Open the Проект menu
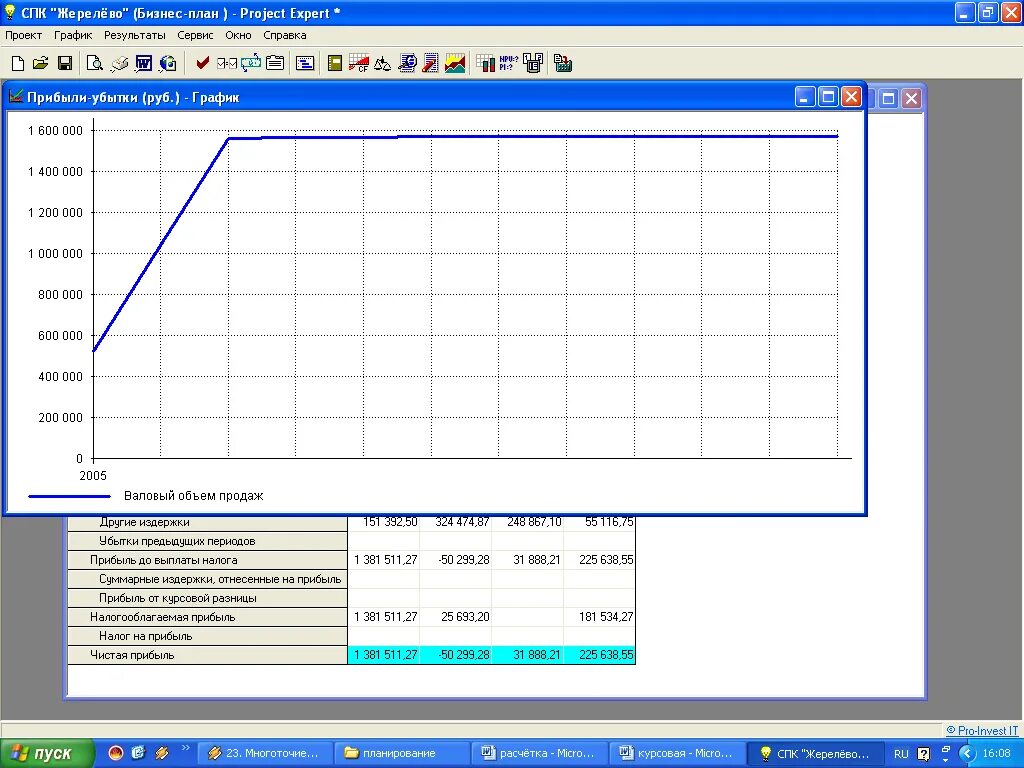 24,35
